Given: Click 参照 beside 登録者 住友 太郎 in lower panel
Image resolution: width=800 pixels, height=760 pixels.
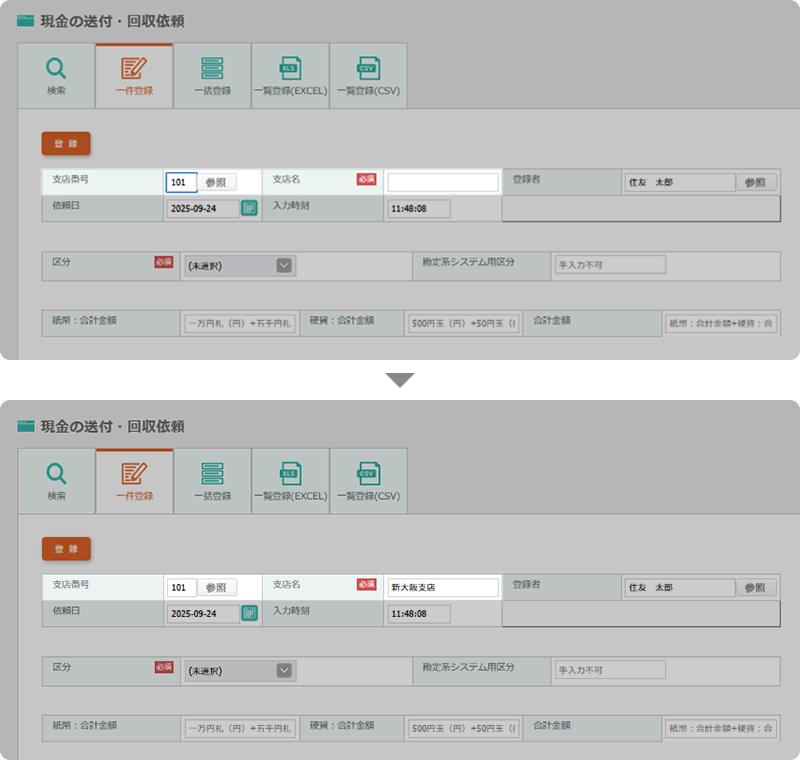Looking at the screenshot, I should point(756,587).
